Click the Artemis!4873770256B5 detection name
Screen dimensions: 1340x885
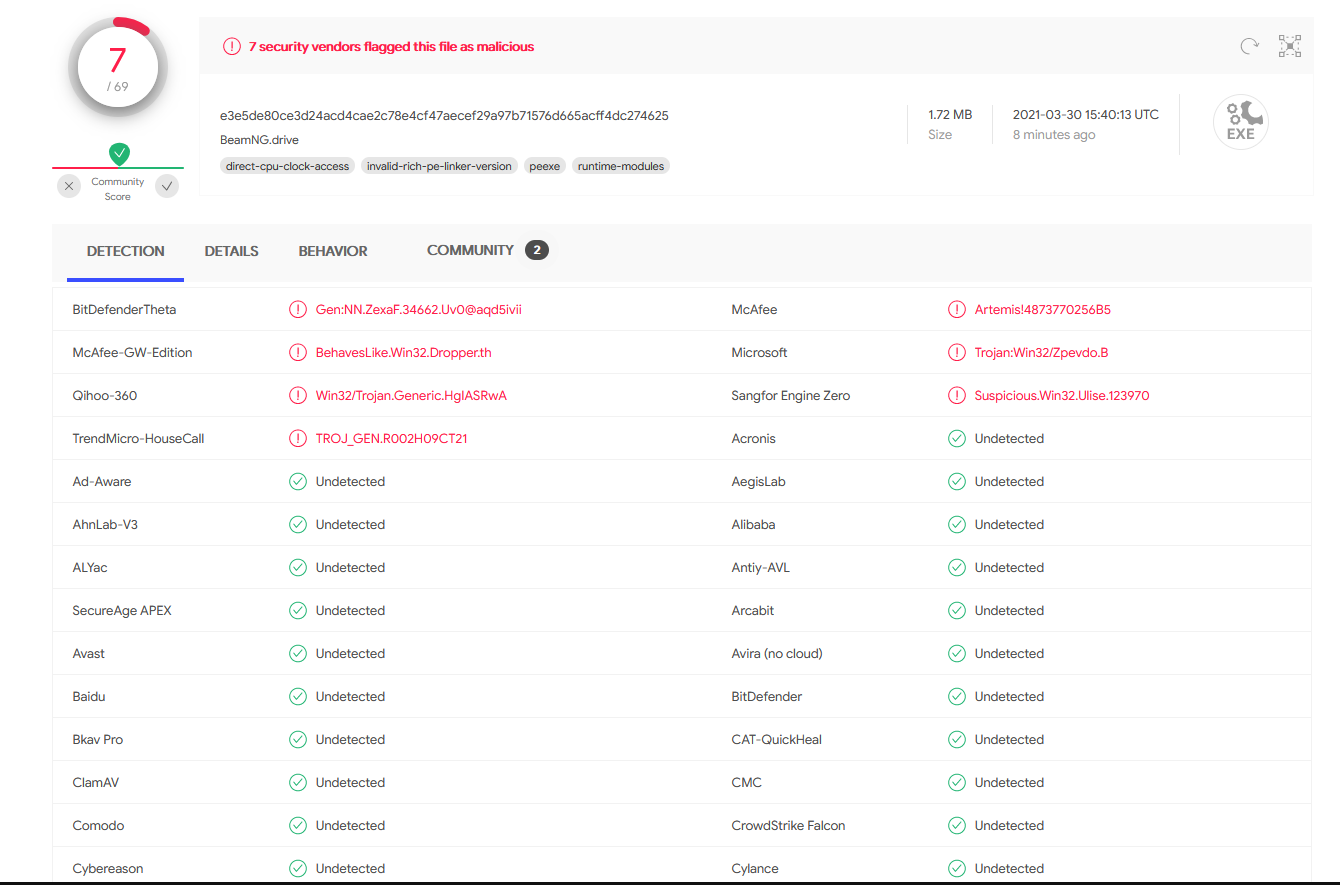click(1043, 310)
